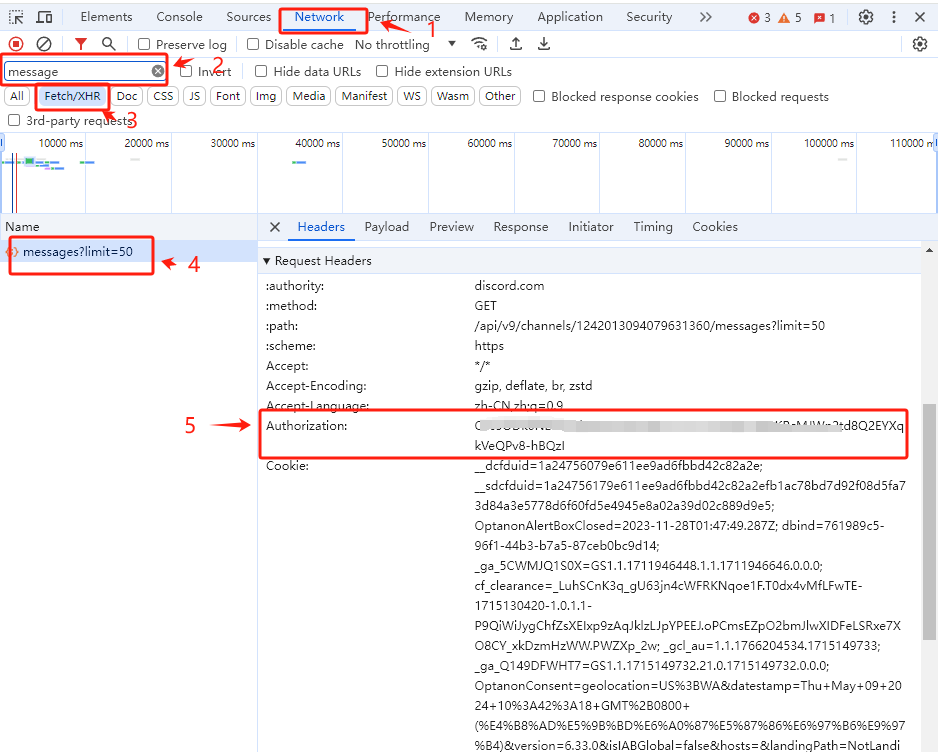Select the messages?limit=50 request
Image resolution: width=938 pixels, height=752 pixels.
click(x=80, y=250)
